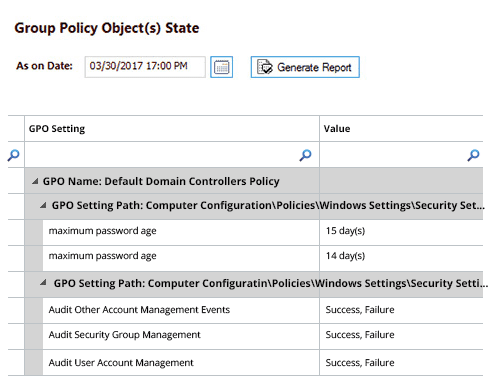This screenshot has width=500, height=390.
Task: Collapse the first GPO Setting Path group
Action: click(43, 205)
